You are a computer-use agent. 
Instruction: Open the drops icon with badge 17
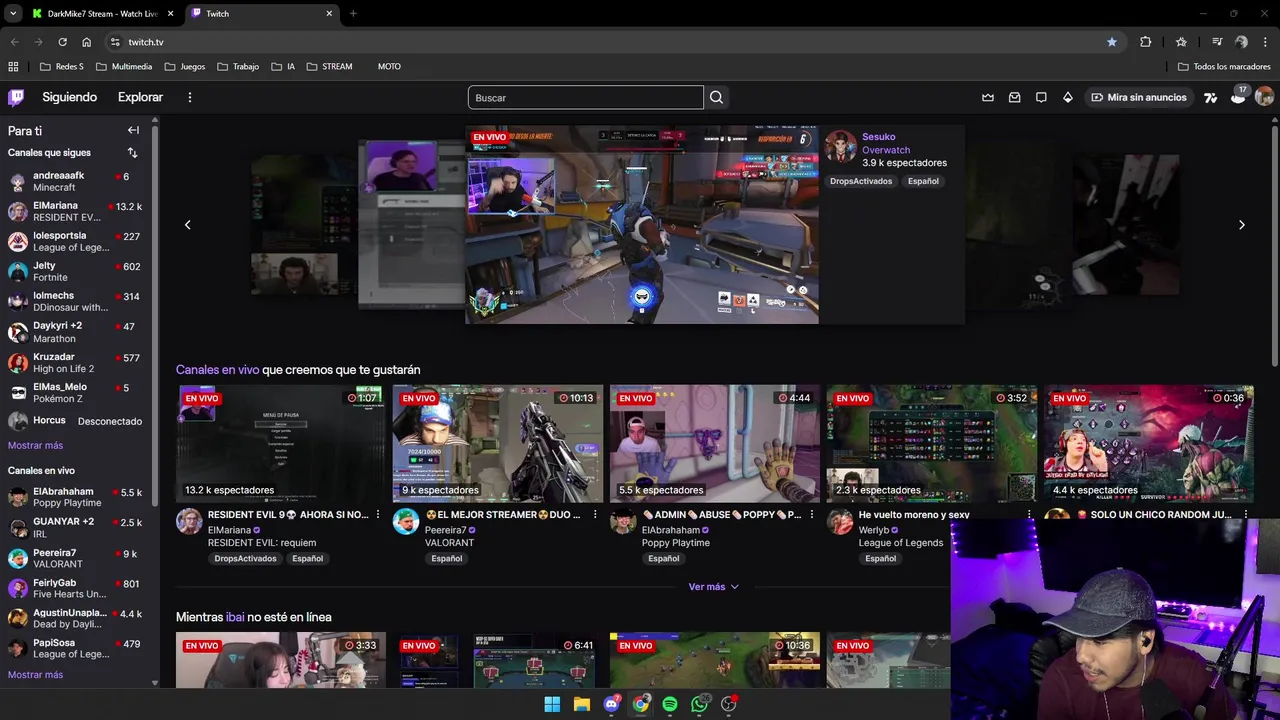tap(1238, 96)
